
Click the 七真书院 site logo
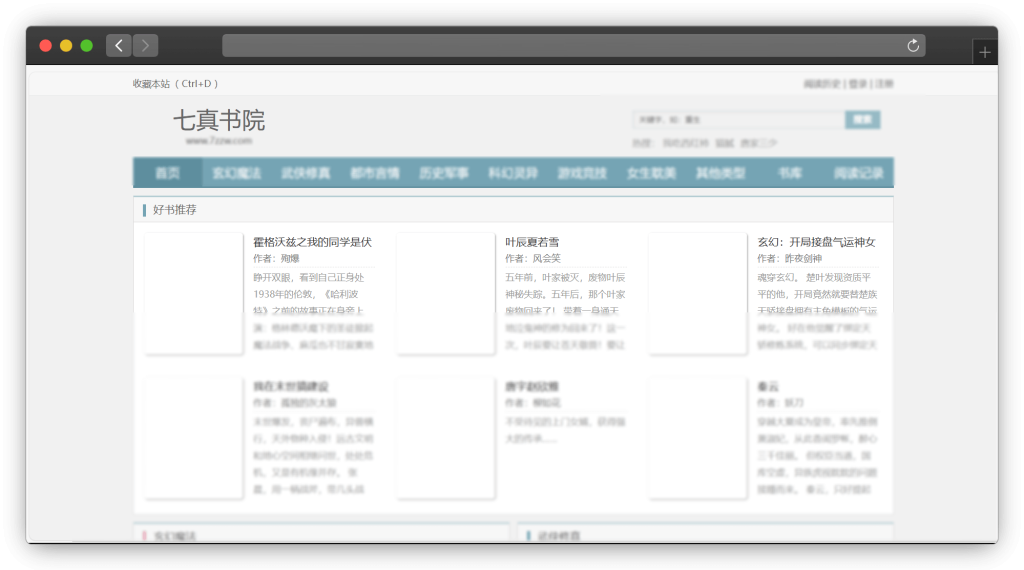coord(219,125)
